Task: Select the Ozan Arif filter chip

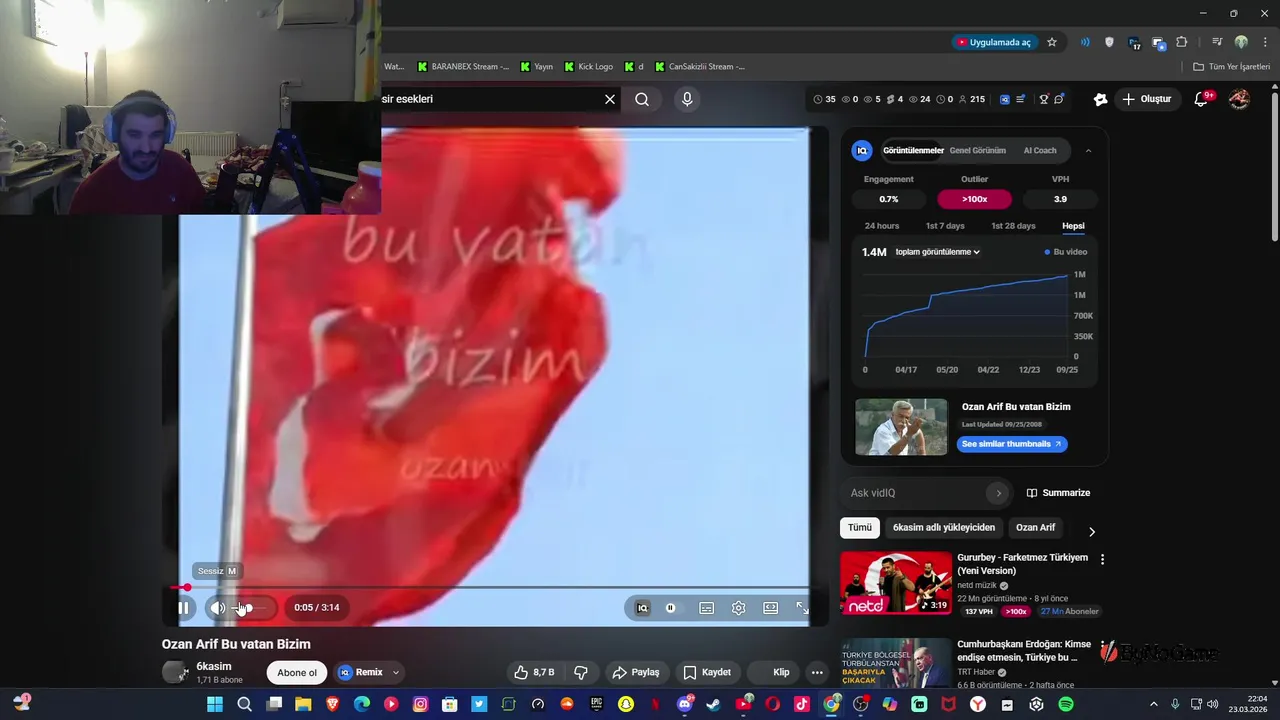Action: [1035, 528]
